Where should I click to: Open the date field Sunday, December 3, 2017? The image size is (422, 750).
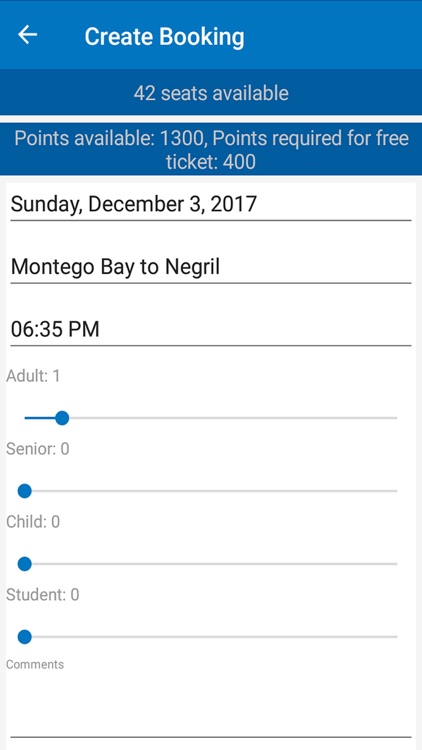[x=211, y=205]
